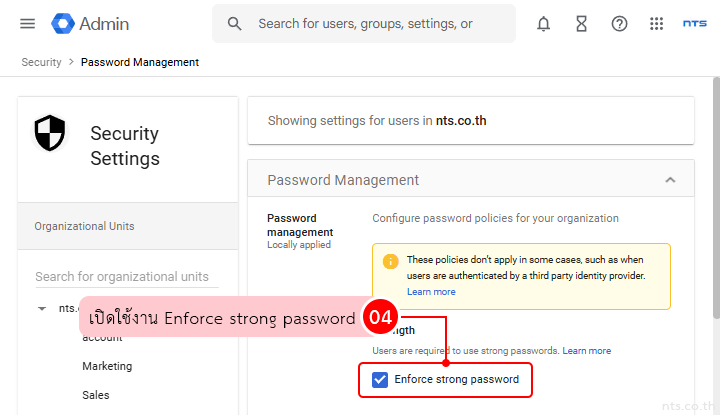Open the tasks hourglass icon
The width and height of the screenshot is (720, 415).
(581, 23)
